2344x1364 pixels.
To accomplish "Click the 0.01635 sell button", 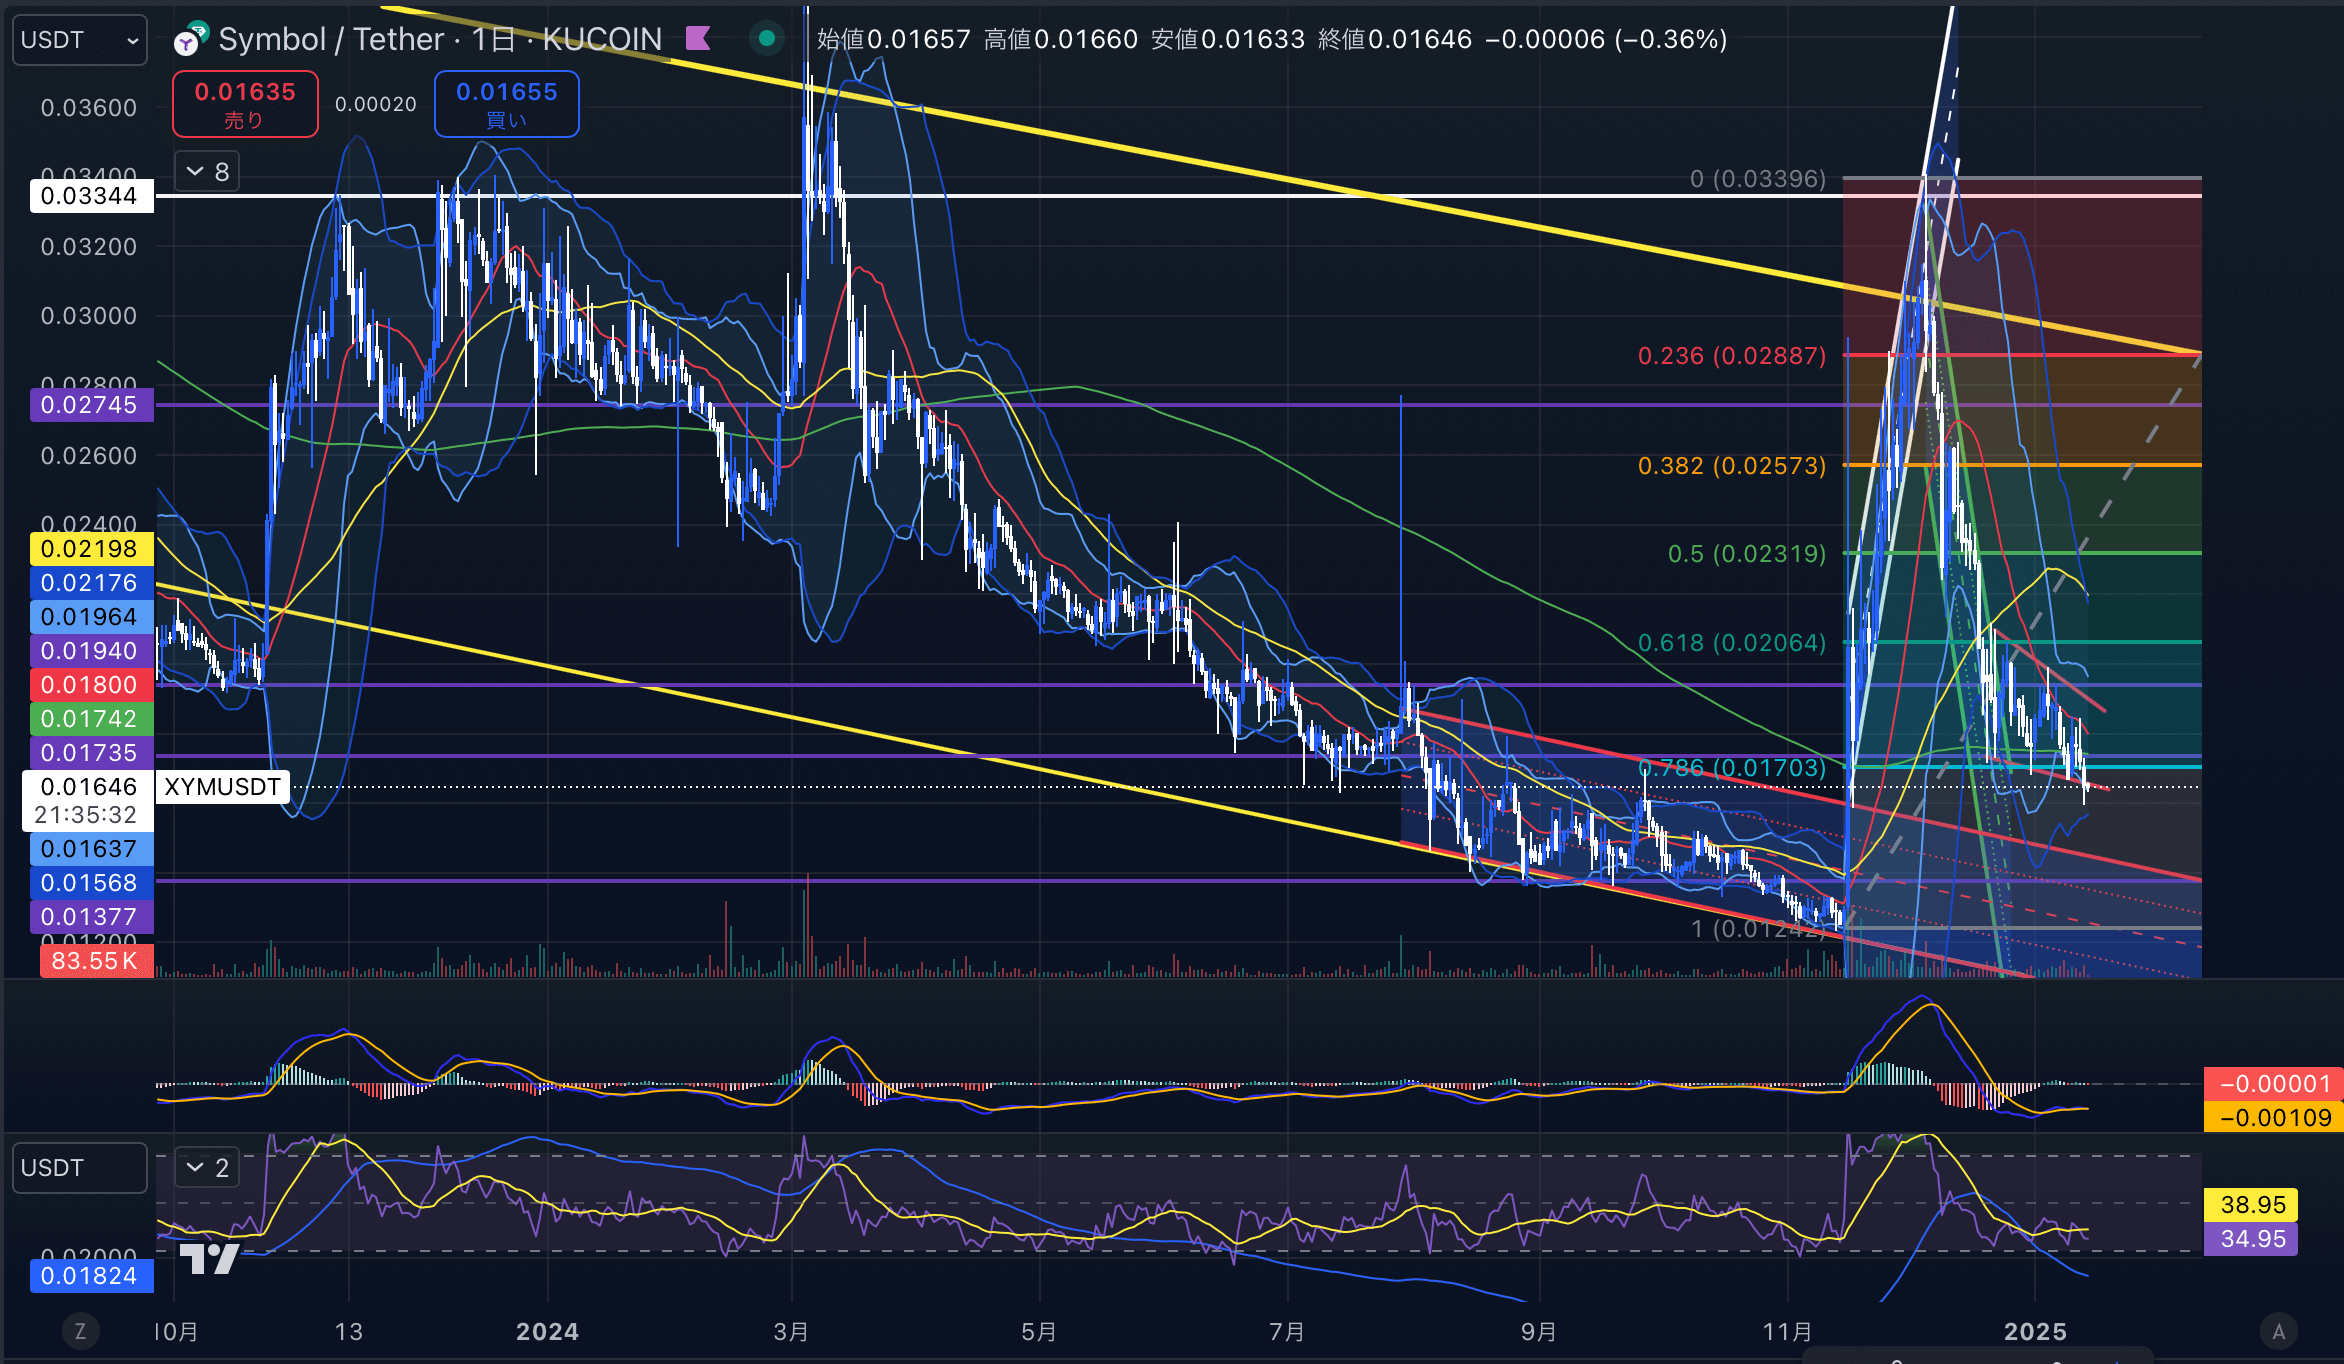I will pos(245,104).
